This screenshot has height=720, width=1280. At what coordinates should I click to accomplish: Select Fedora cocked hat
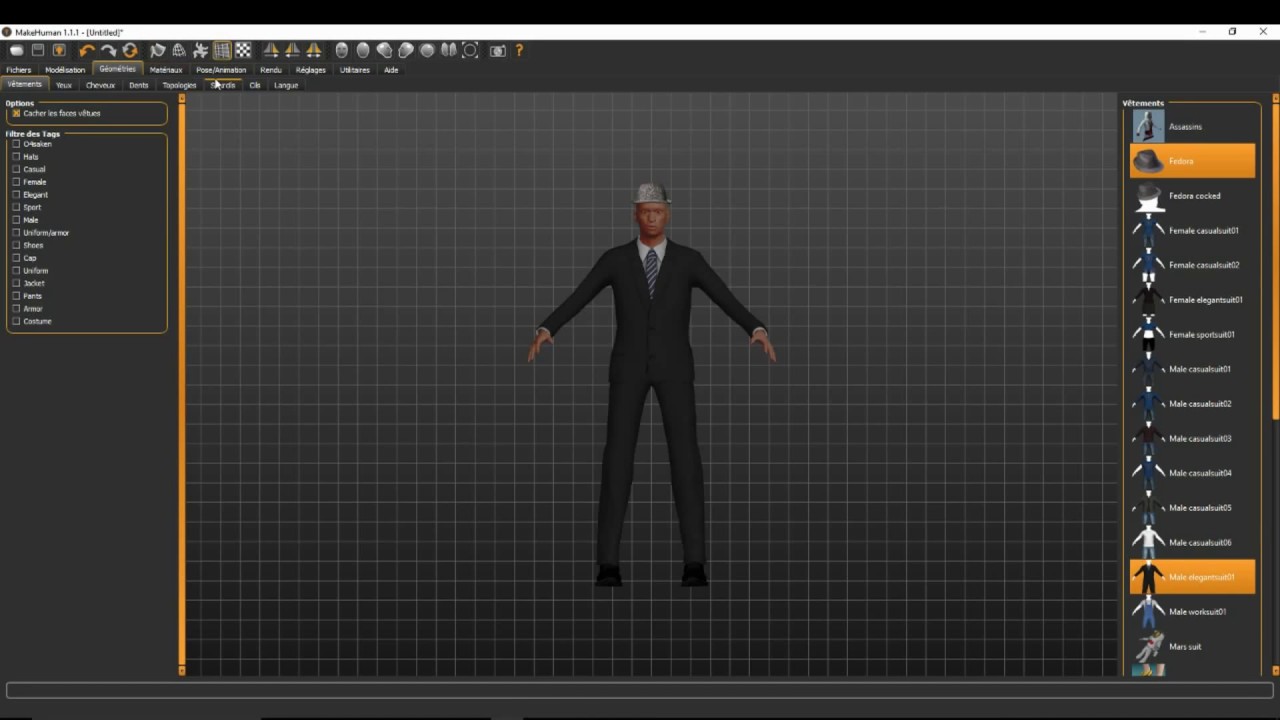[1192, 196]
